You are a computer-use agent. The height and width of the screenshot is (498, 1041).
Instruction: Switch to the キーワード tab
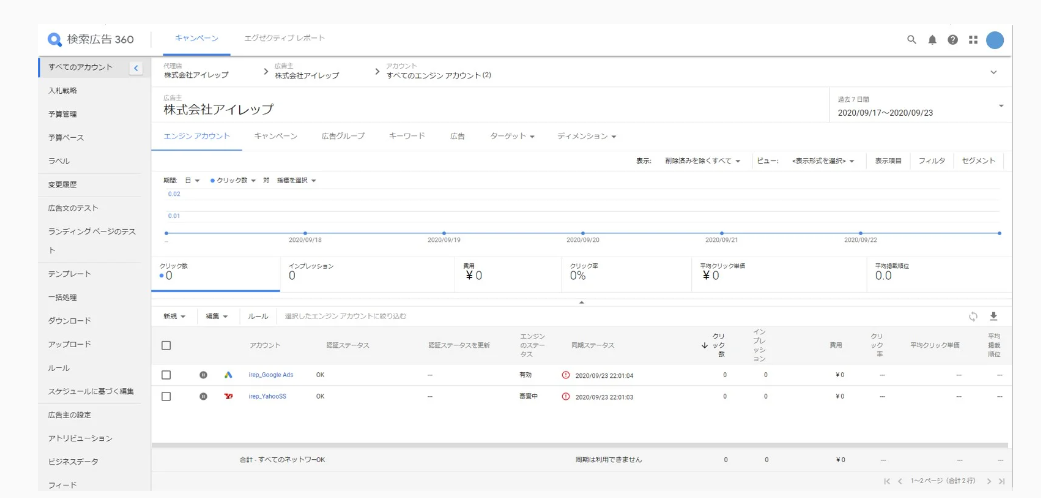[407, 135]
